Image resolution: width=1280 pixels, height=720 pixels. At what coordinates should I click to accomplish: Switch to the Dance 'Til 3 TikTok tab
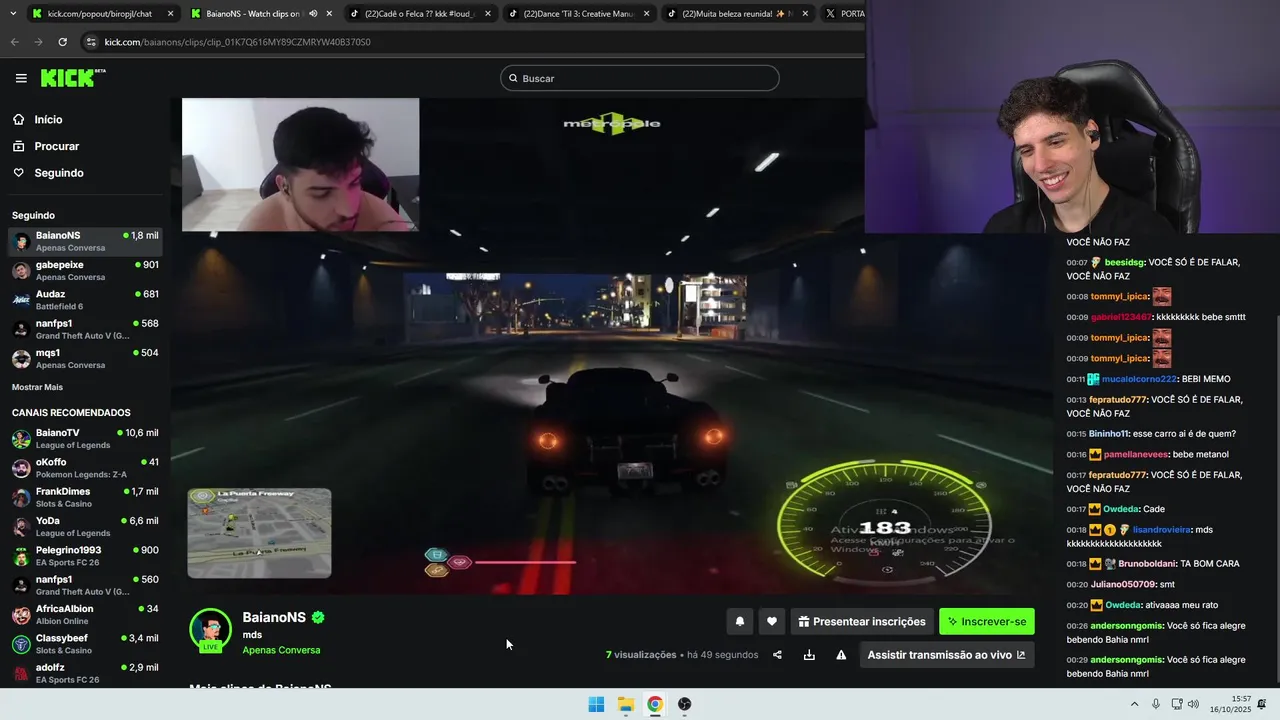pos(578,14)
